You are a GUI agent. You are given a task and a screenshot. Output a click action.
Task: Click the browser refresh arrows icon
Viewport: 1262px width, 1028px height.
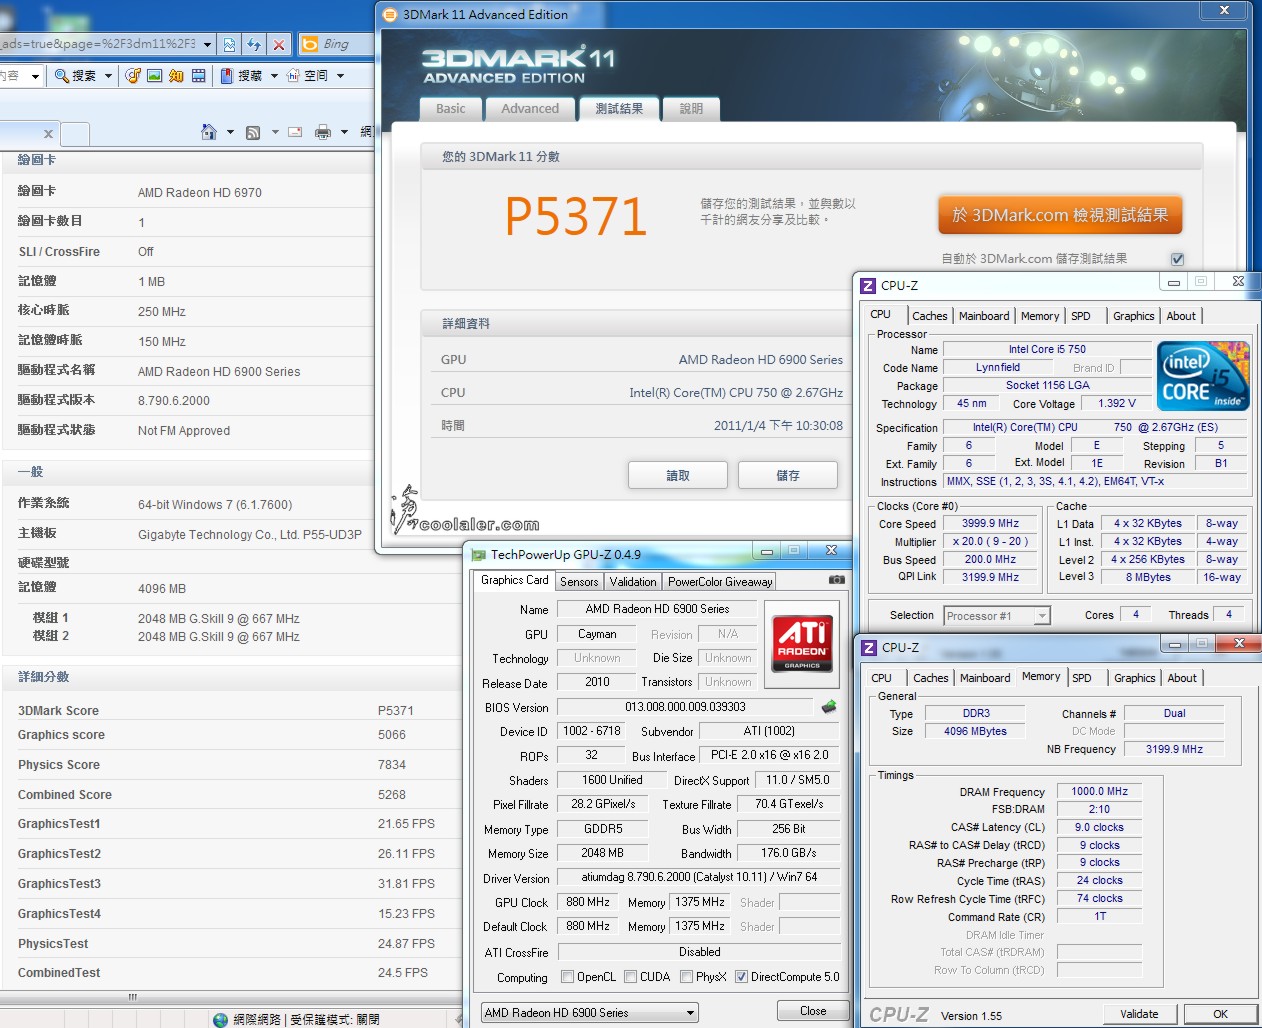coord(254,44)
